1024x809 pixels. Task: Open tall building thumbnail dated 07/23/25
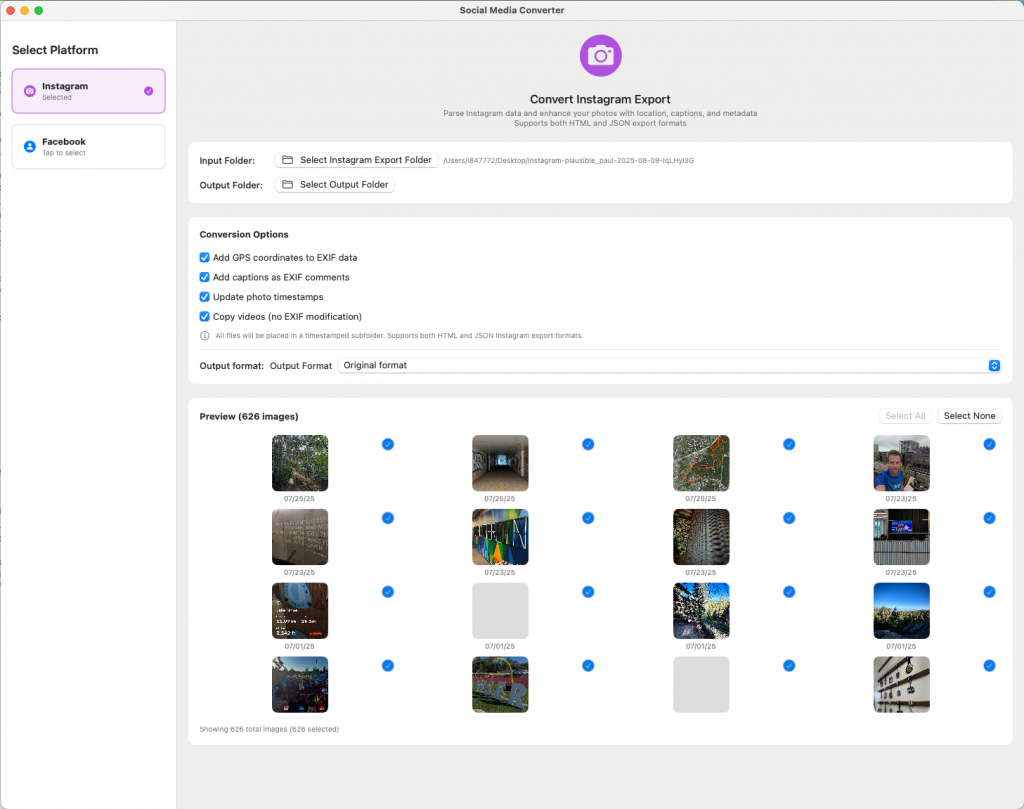click(x=701, y=537)
